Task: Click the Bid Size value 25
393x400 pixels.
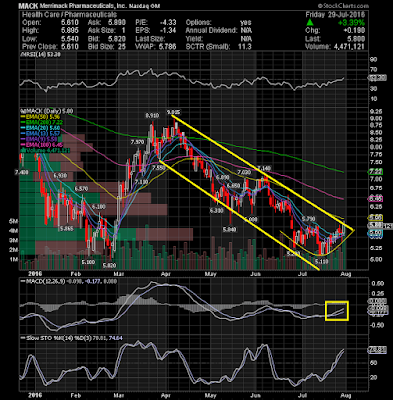Action: [122, 47]
